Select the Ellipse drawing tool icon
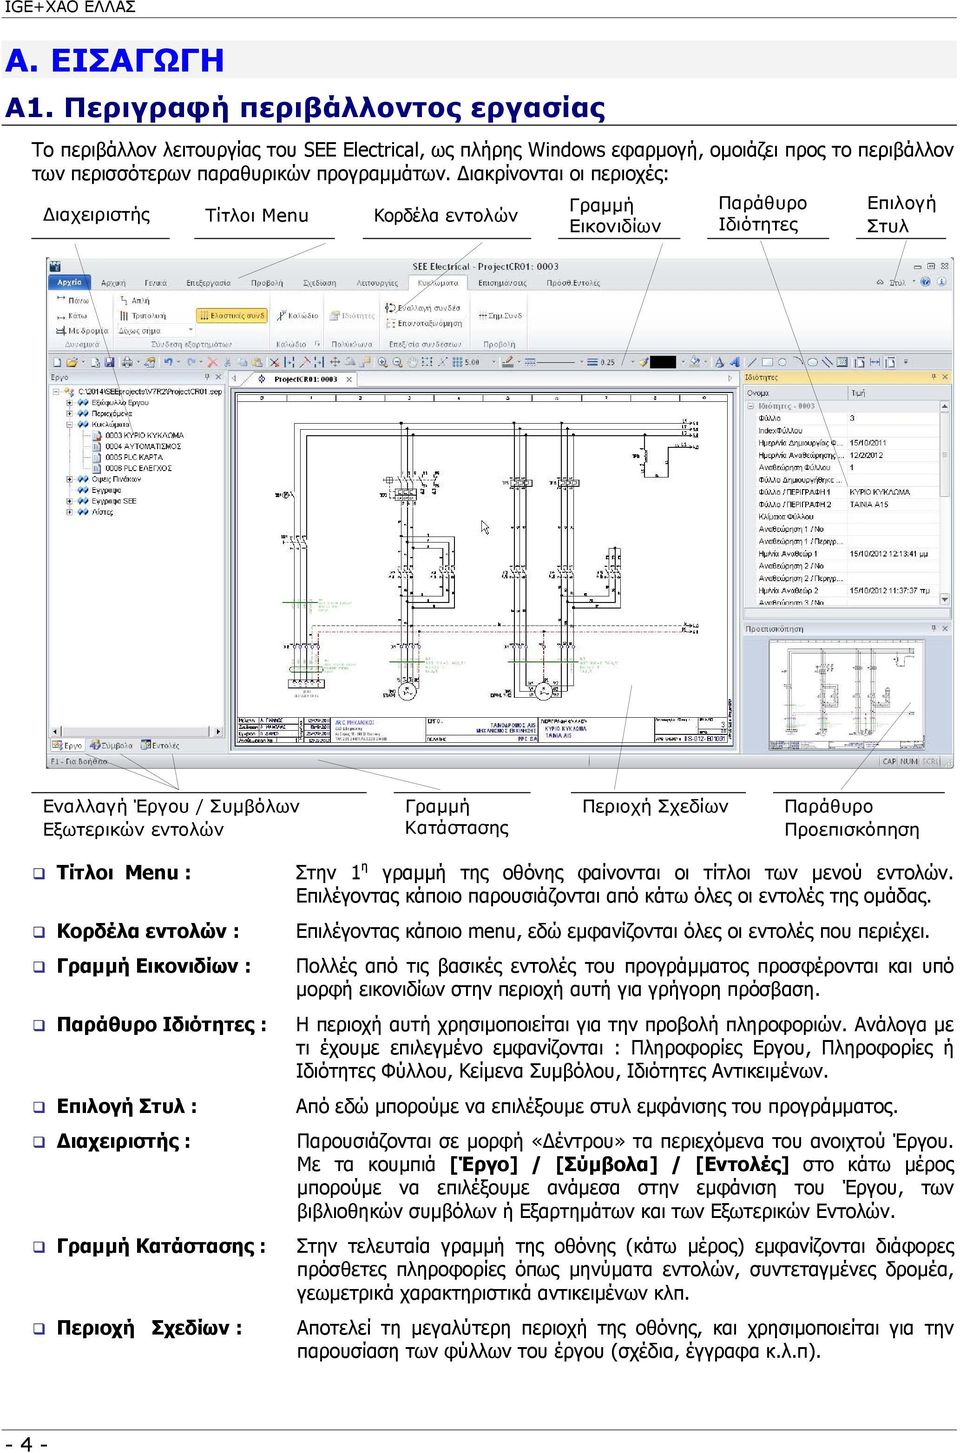This screenshot has width=960, height=1453. 813,362
